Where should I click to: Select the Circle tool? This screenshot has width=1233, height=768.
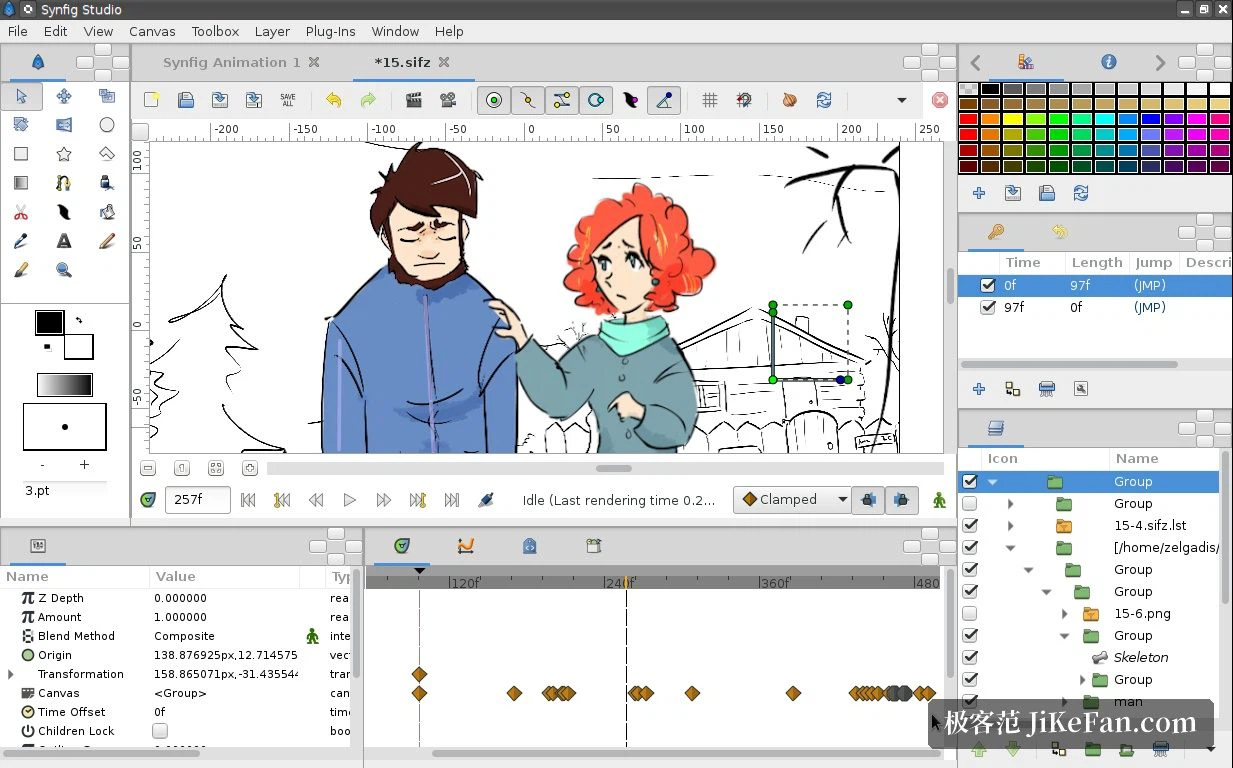coord(107,125)
